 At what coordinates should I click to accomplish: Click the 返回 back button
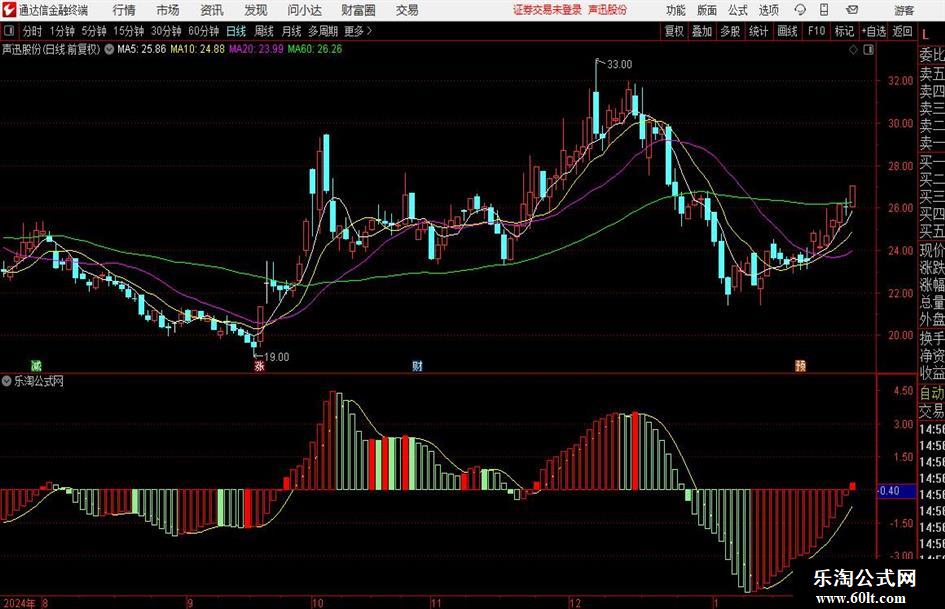pyautogui.click(x=902, y=31)
